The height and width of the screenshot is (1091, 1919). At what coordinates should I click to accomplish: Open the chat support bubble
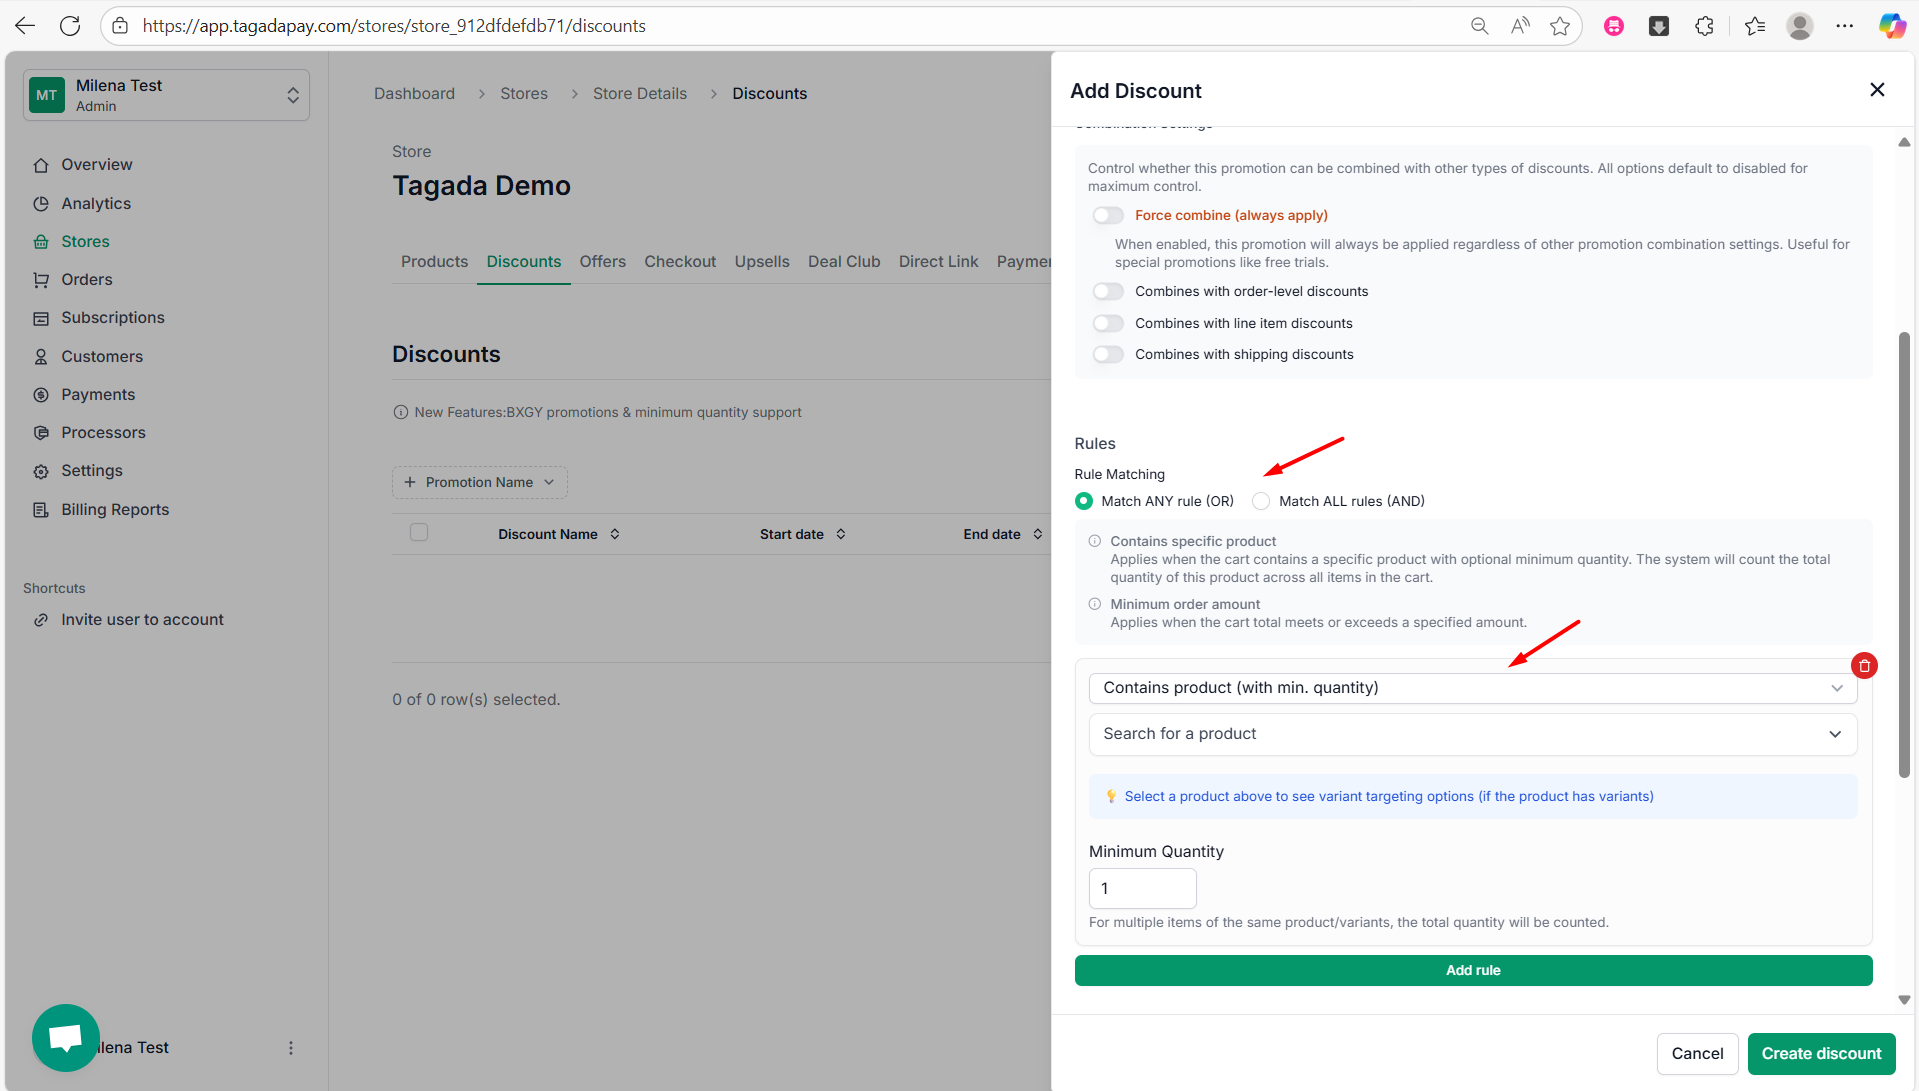[66, 1038]
